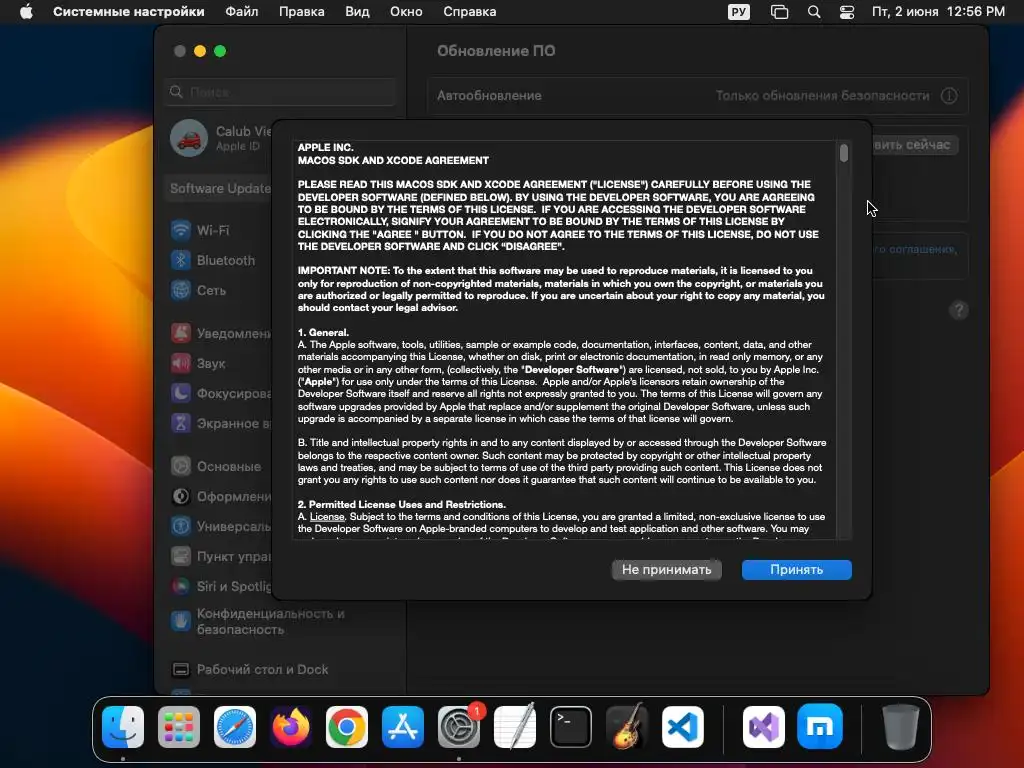Open Control Center in menu bar

[847, 12]
